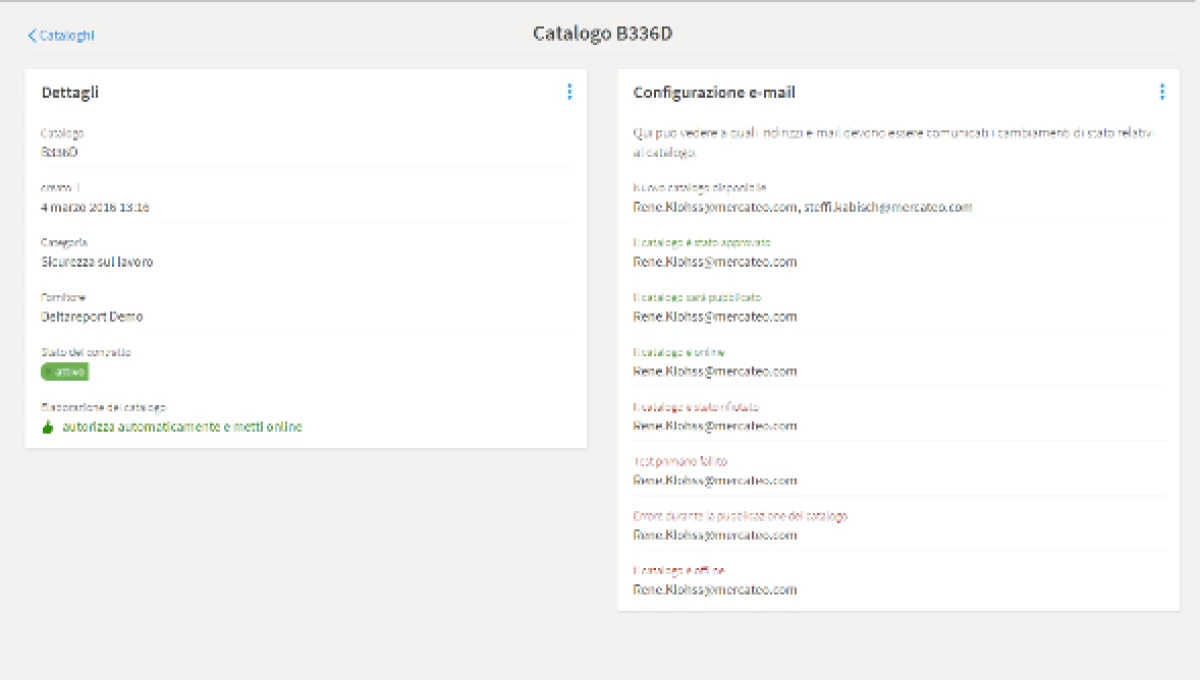Click email under 'Il catalogo è online'
This screenshot has height=680, width=1200.
pyautogui.click(x=715, y=371)
